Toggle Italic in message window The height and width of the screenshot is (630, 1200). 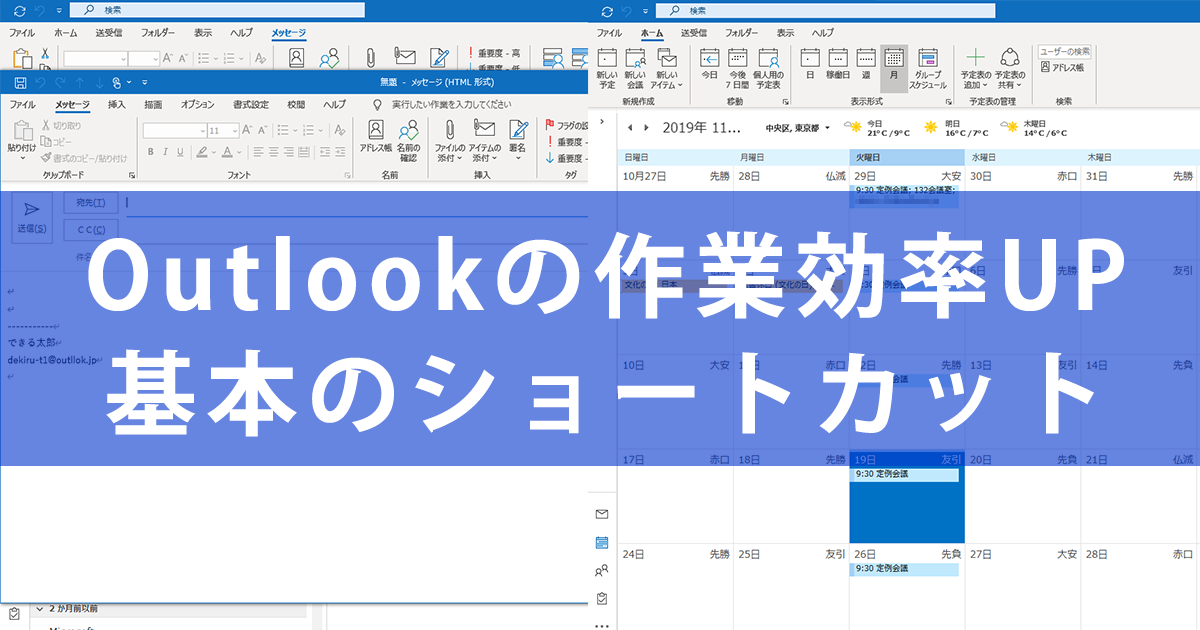click(166, 152)
